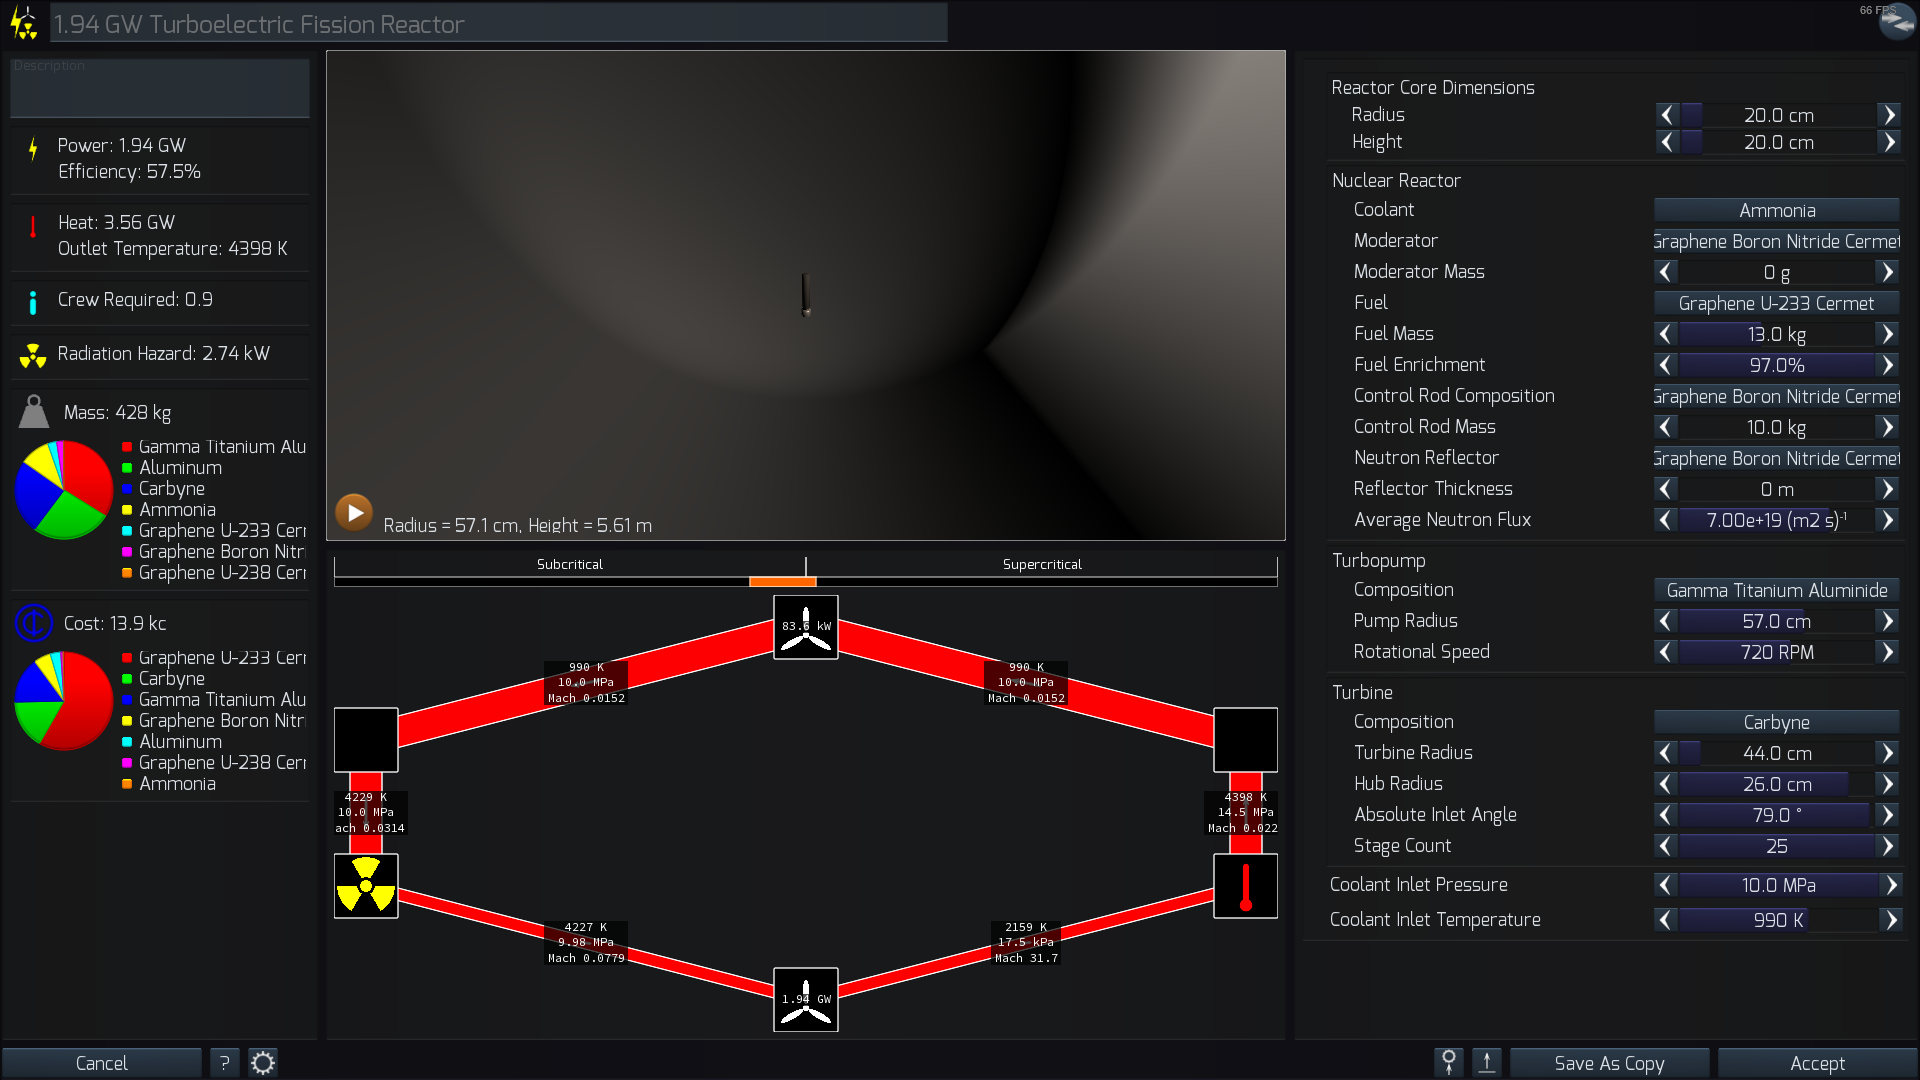Viewport: 1920px width, 1080px height.
Task: Click the radiation reactor node icon
Action: pyautogui.click(x=366, y=886)
